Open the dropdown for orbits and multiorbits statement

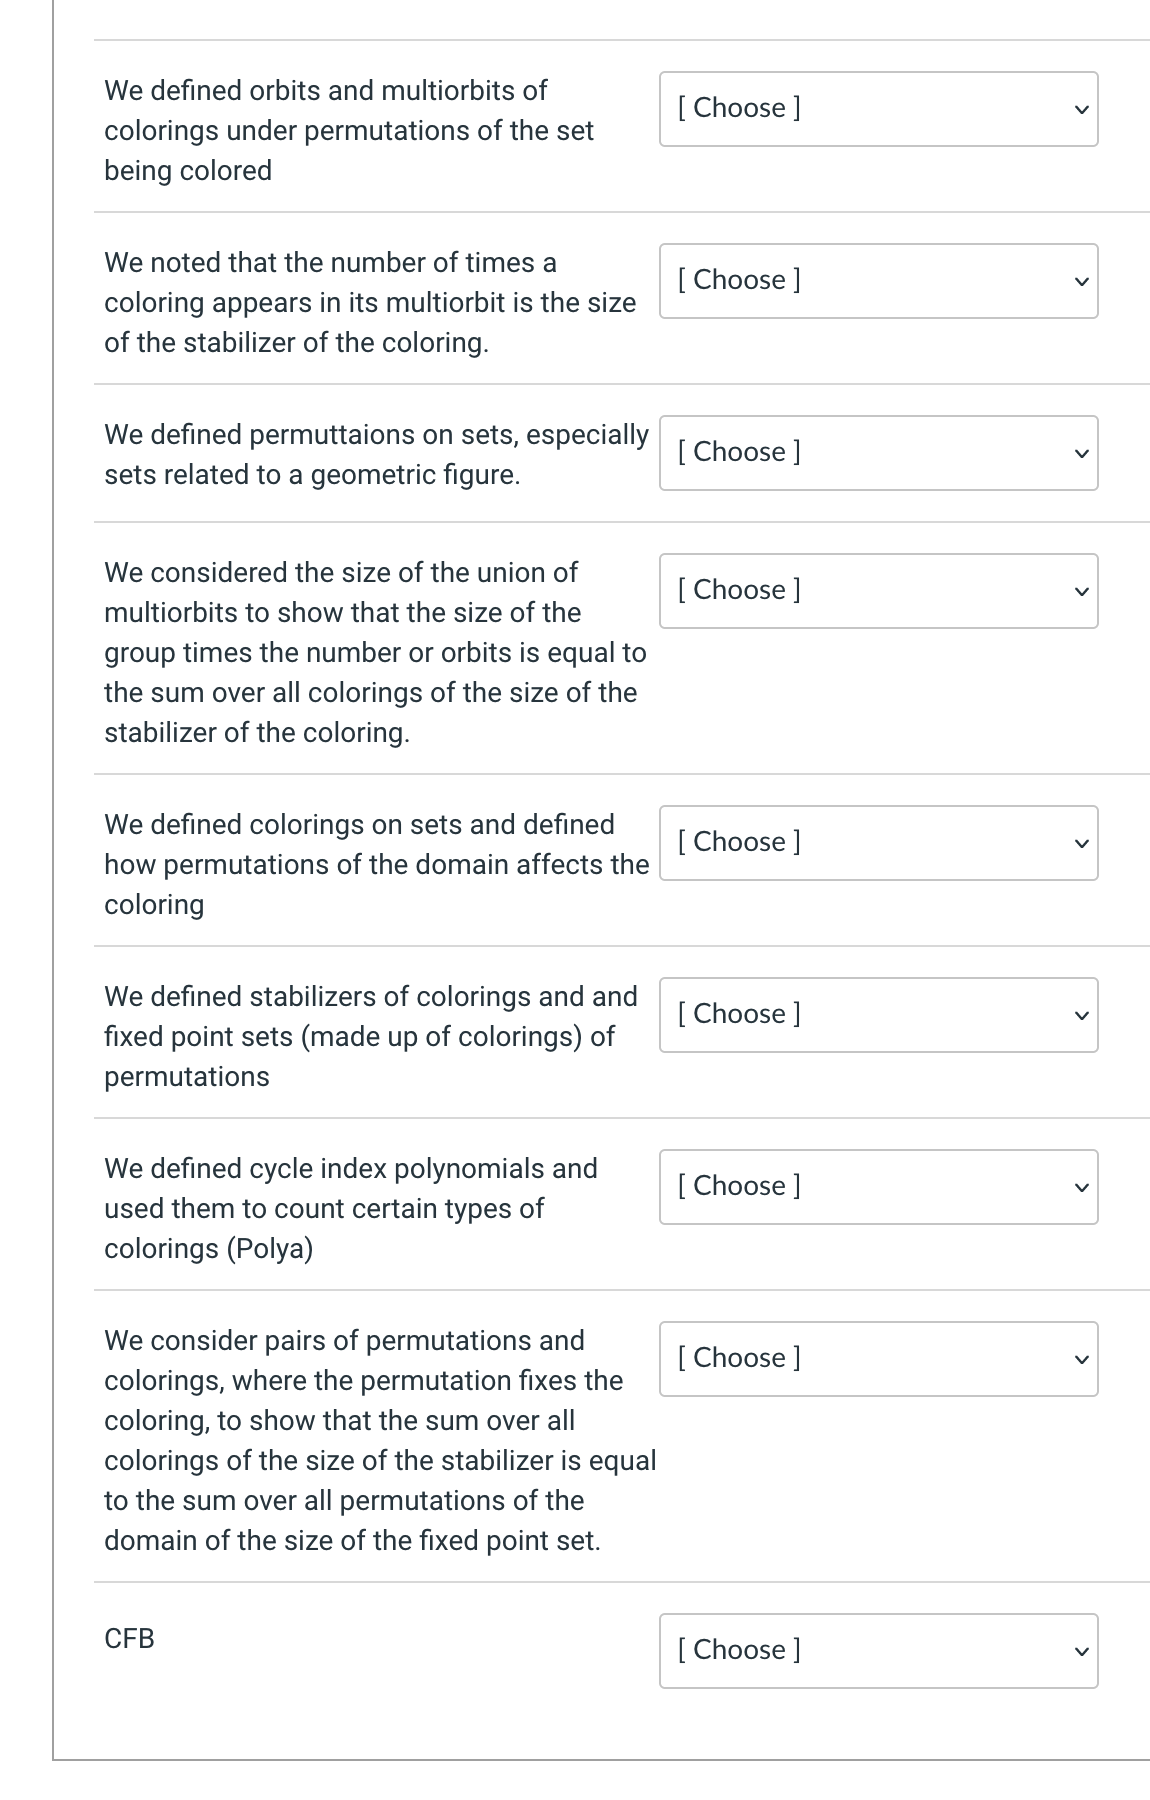pos(878,109)
